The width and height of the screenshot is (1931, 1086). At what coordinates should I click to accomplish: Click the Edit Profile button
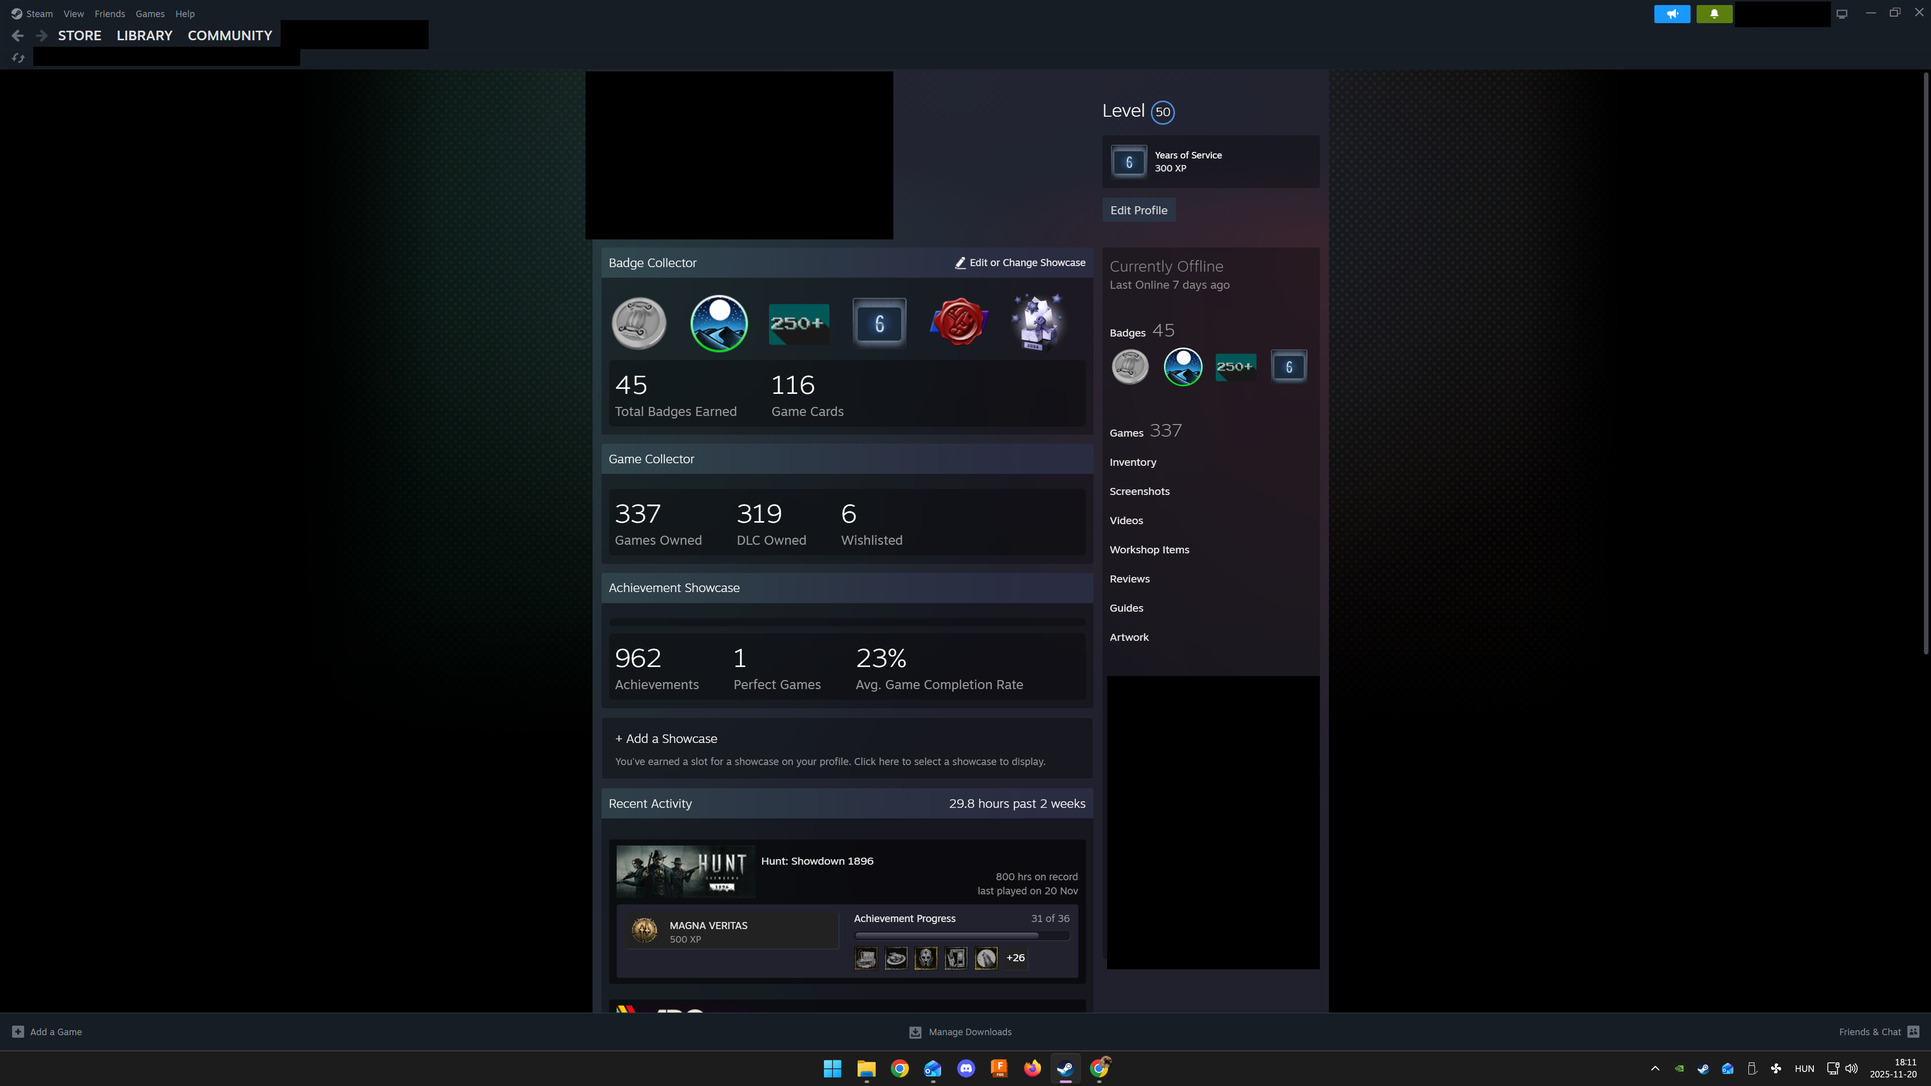[1138, 210]
